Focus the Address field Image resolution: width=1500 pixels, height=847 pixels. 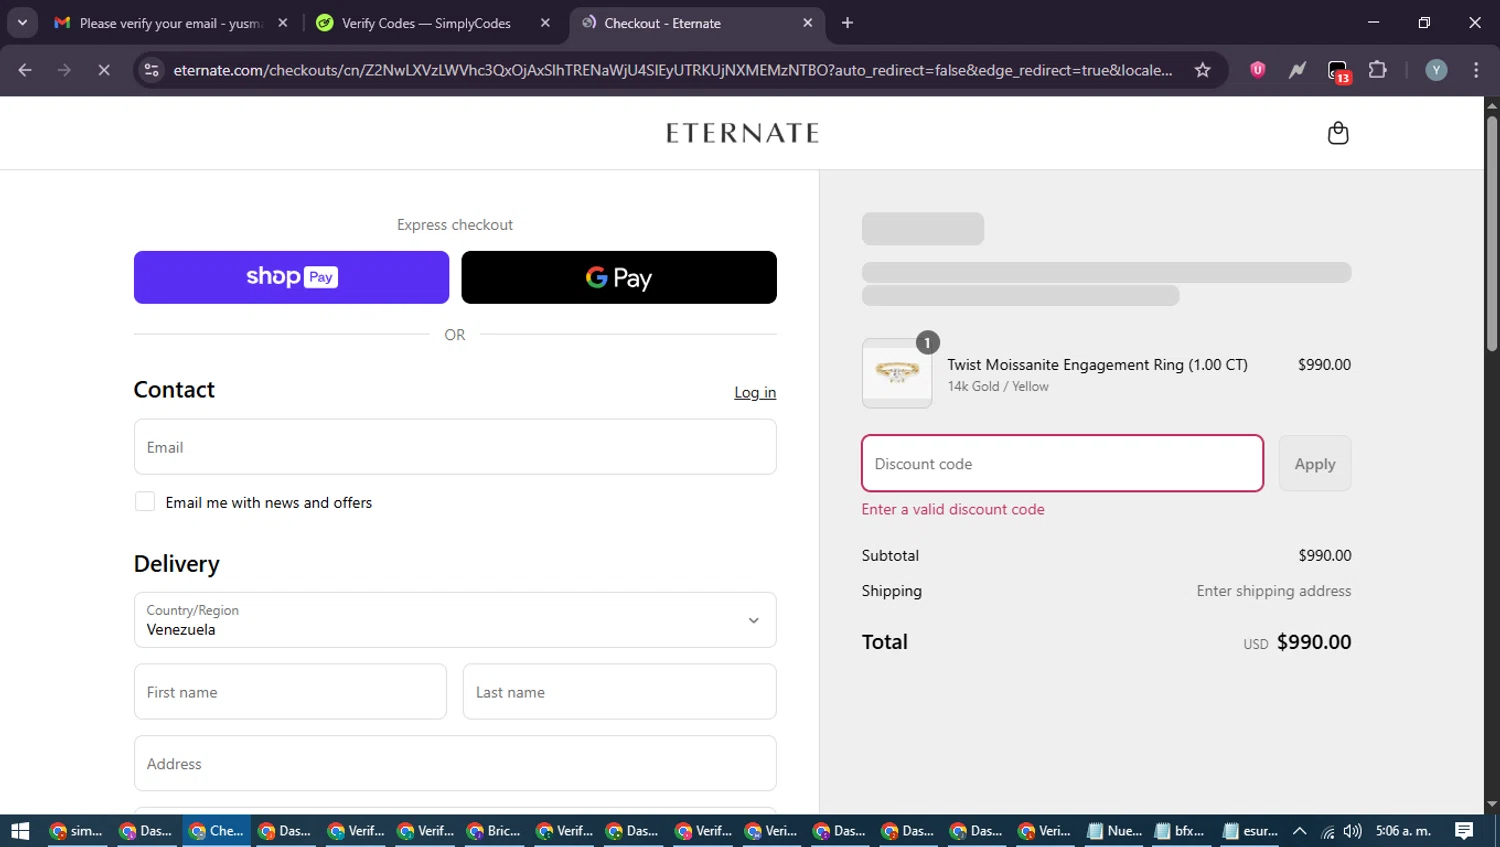click(455, 763)
